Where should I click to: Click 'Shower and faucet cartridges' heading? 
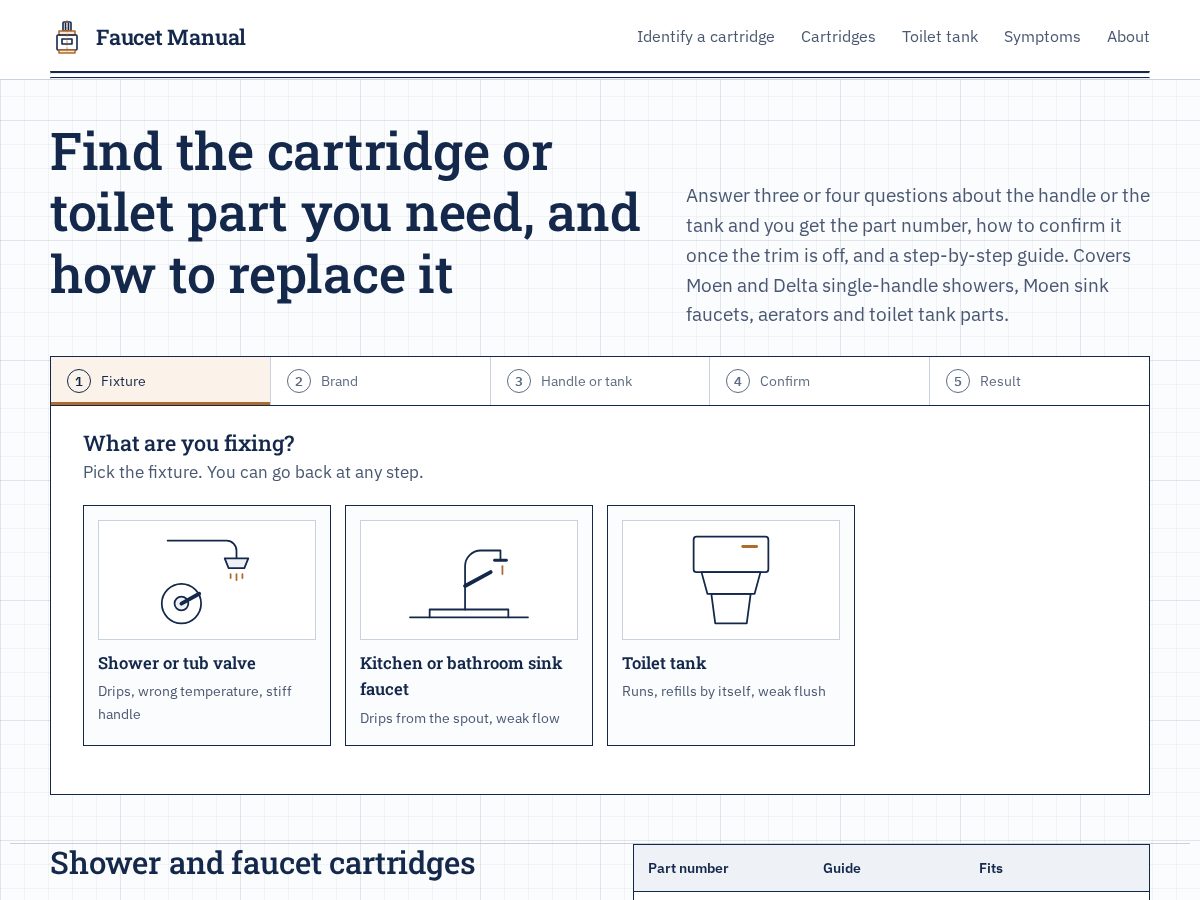pyautogui.click(x=263, y=863)
